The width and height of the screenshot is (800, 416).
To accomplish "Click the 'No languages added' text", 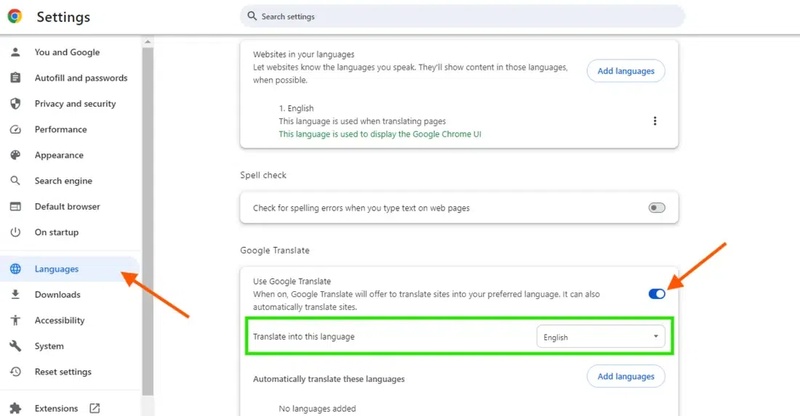I will point(317,408).
